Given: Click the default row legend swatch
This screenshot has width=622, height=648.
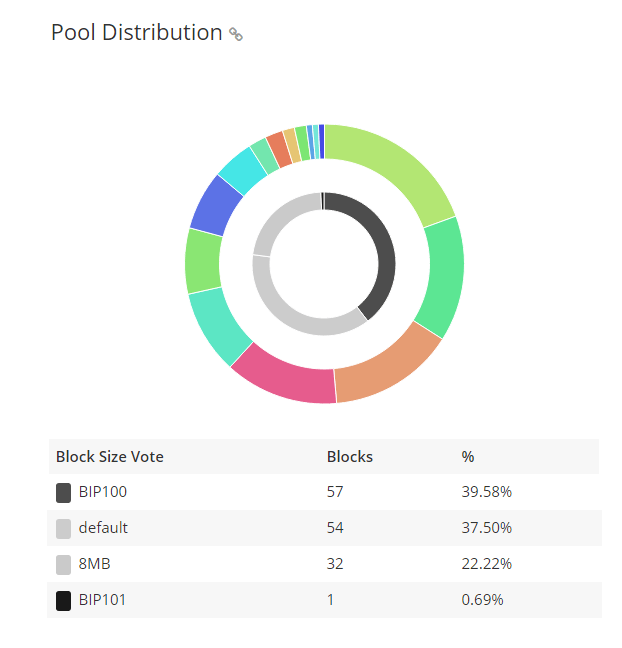Looking at the screenshot, I should pyautogui.click(x=63, y=528).
